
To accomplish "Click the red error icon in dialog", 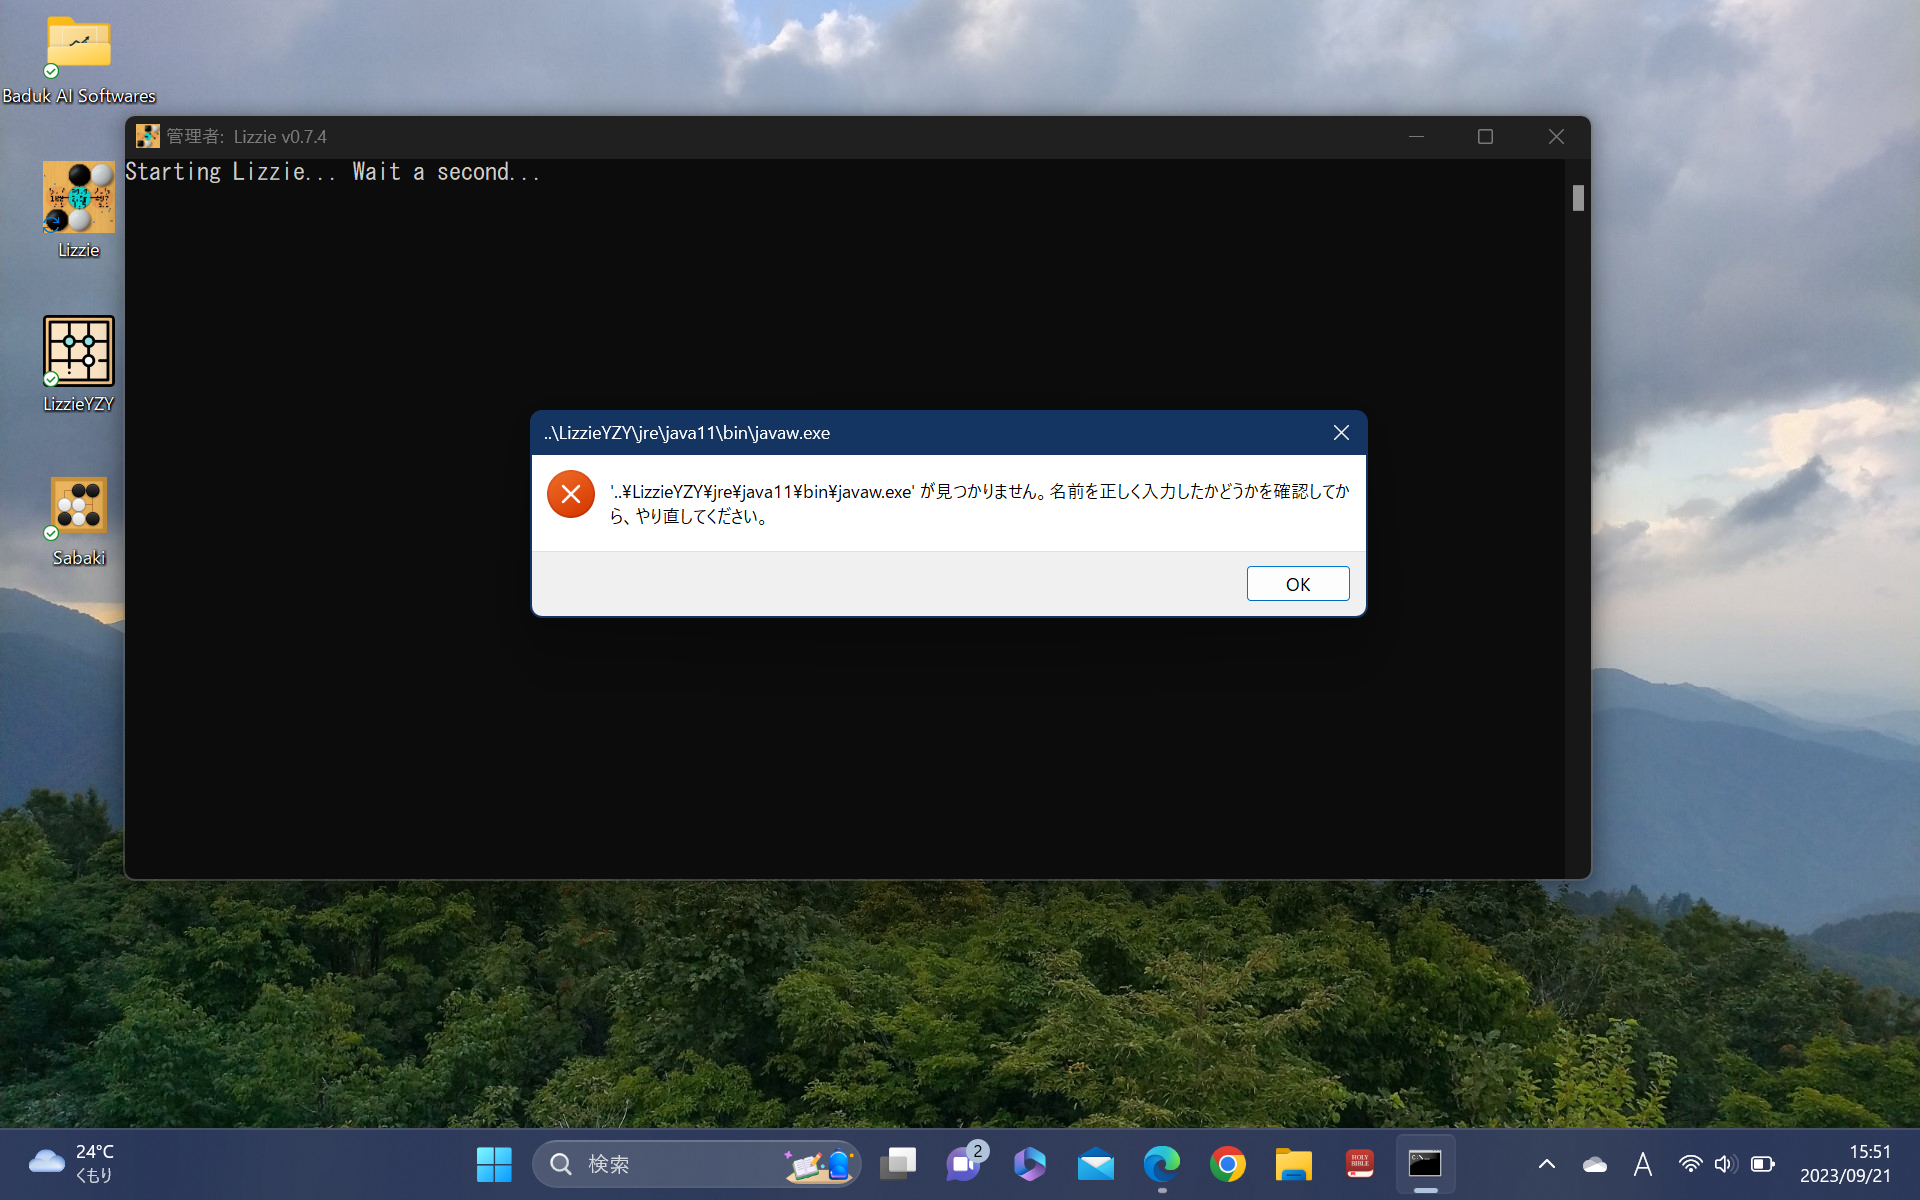I will click(x=571, y=494).
